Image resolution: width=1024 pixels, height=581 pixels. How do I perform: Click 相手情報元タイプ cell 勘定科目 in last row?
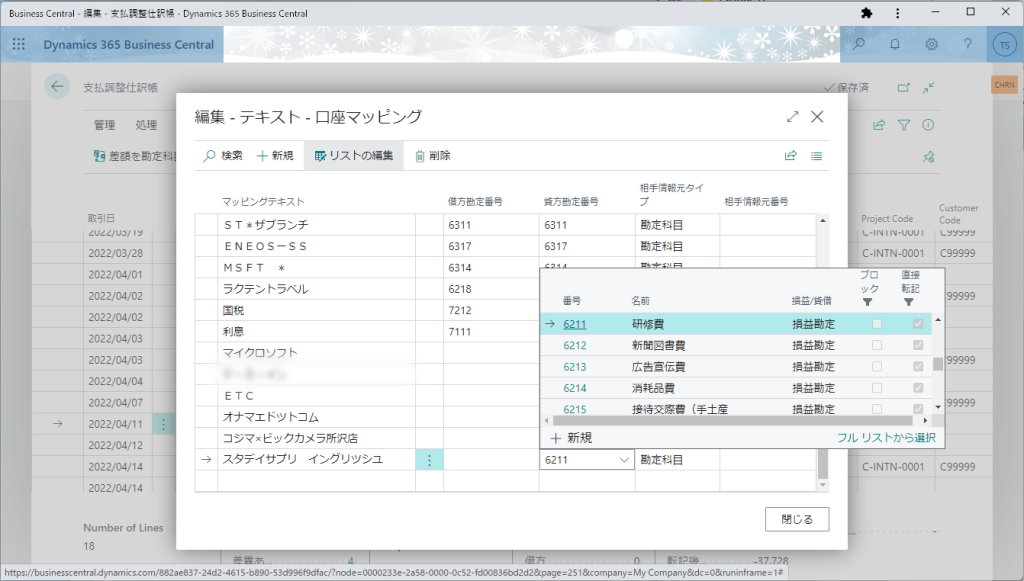coord(677,460)
